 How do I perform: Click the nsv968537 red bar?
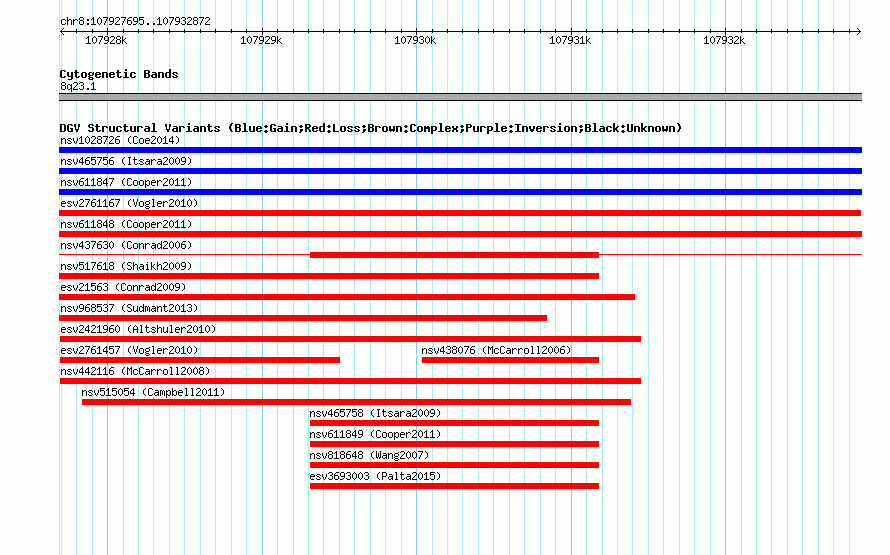click(303, 318)
